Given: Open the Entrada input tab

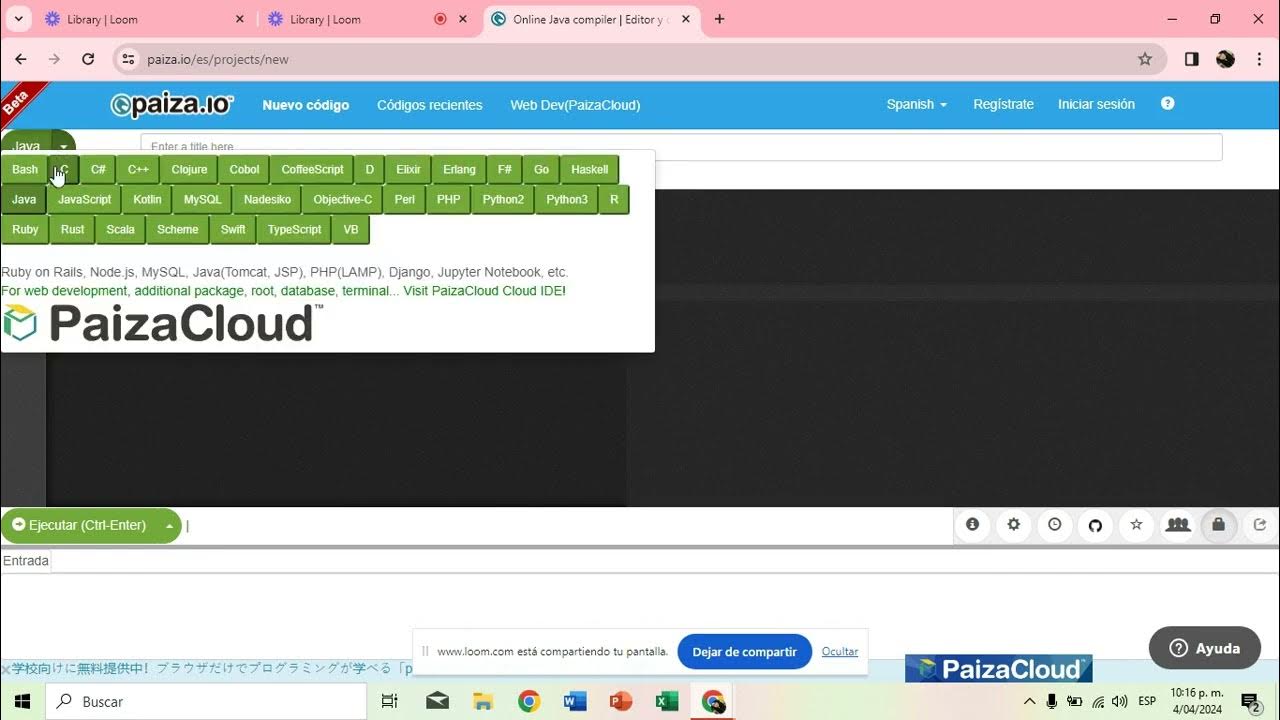Looking at the screenshot, I should point(26,561).
